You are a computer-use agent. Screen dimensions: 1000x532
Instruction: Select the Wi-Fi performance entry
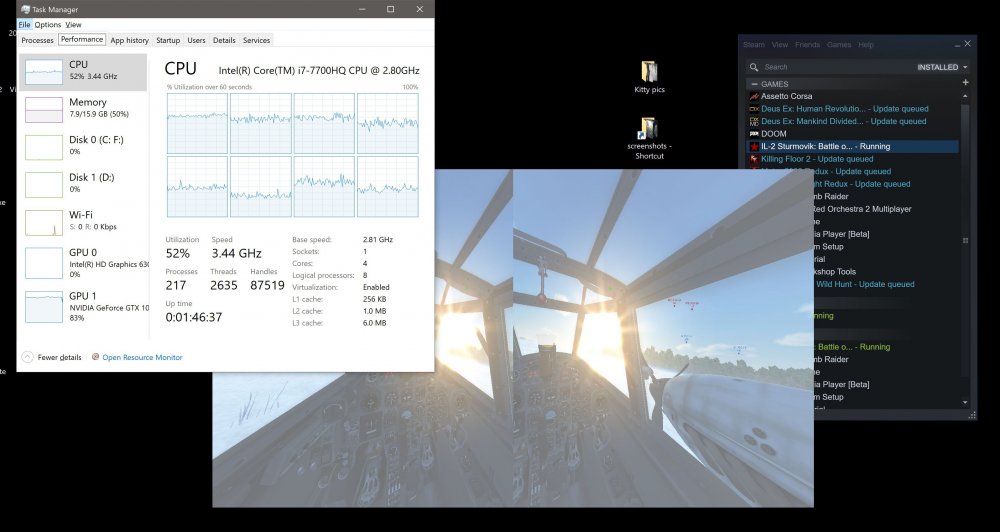83,223
